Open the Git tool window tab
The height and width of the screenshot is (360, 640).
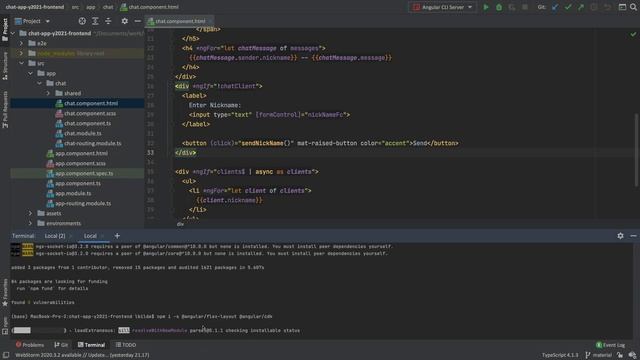[x=61, y=345]
